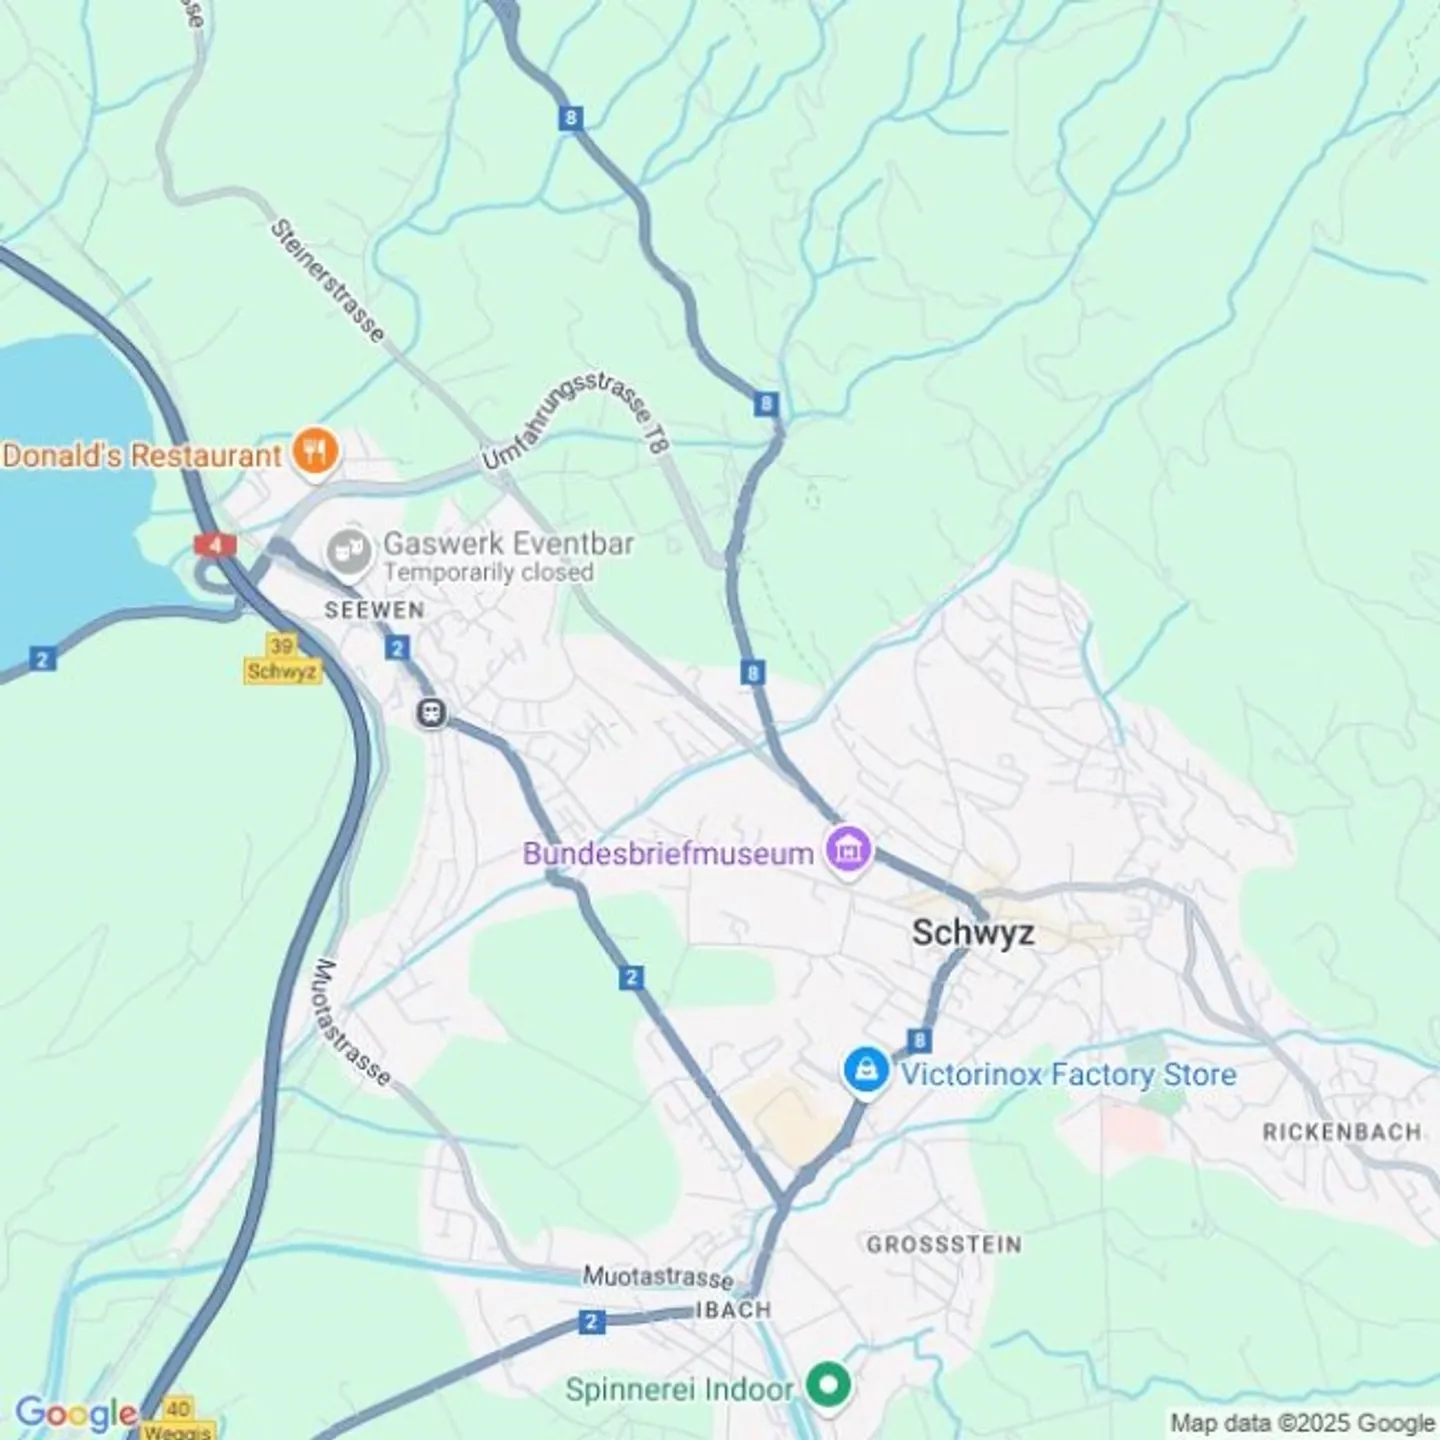Open the Google logo link
The image size is (1440, 1440).
[x=76, y=1414]
